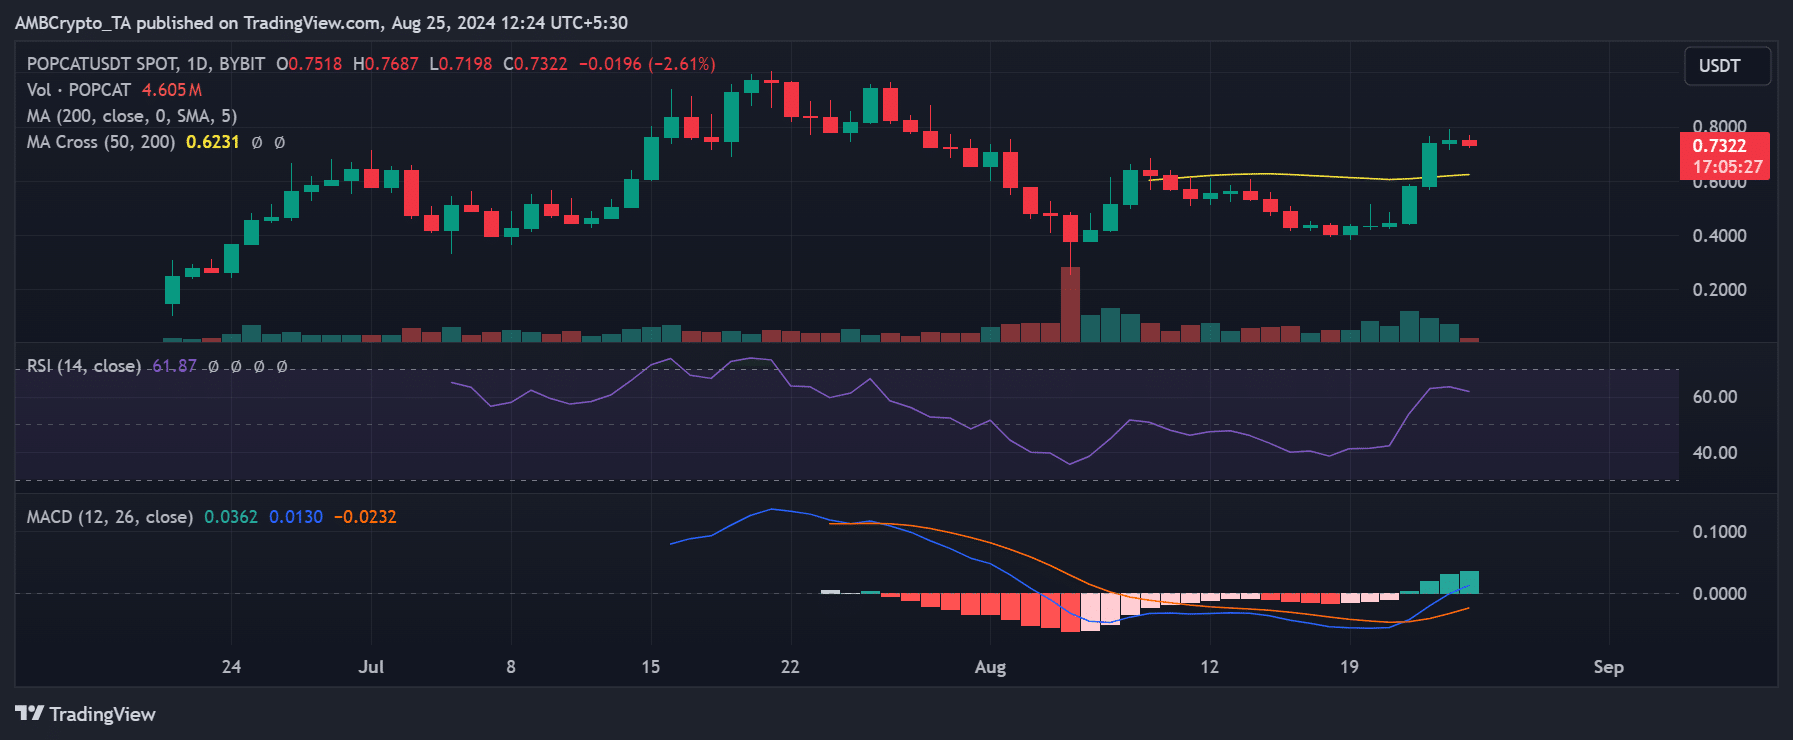This screenshot has width=1793, height=740.
Task: Click the RSI axis label 40.00
Action: click(x=1715, y=453)
